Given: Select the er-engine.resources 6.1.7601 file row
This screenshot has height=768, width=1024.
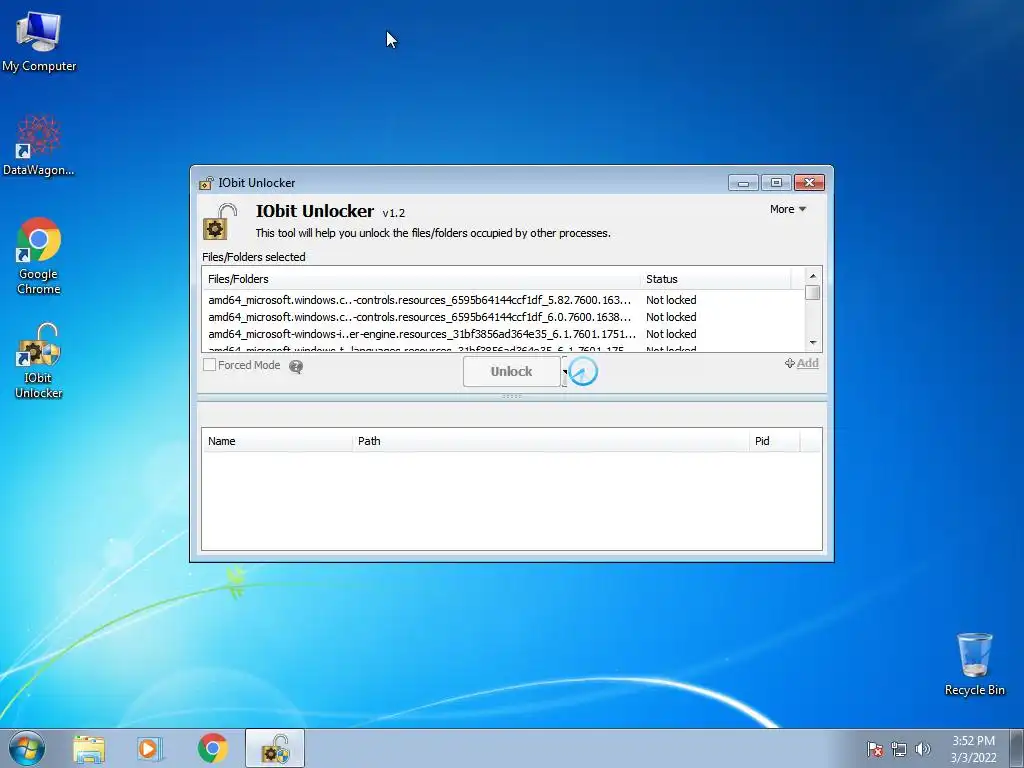Looking at the screenshot, I should (x=503, y=334).
